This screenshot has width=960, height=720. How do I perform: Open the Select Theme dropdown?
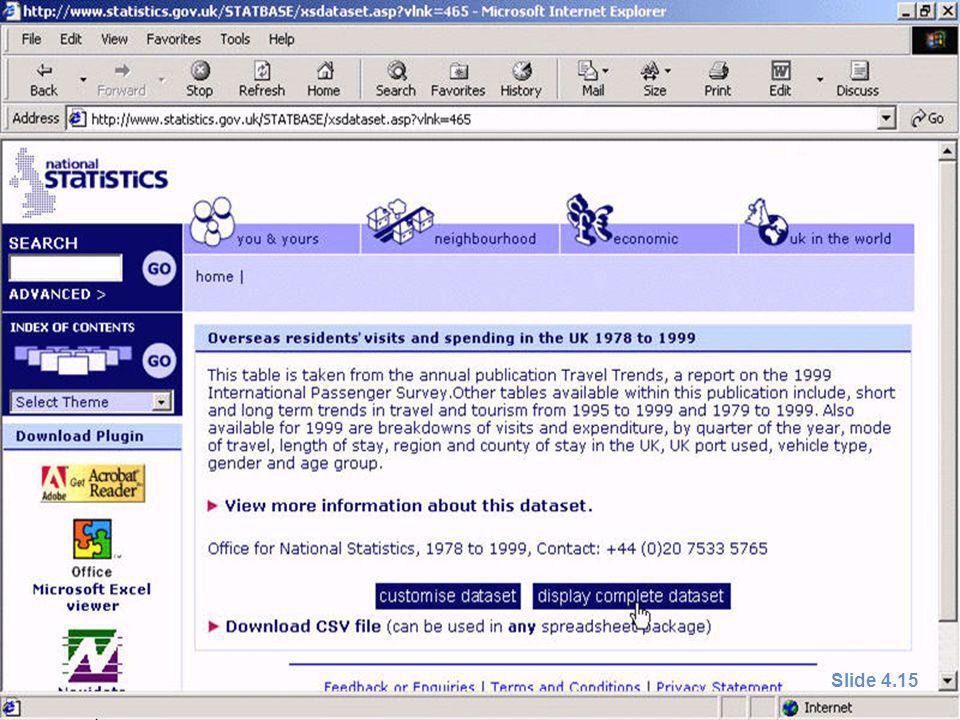91,402
